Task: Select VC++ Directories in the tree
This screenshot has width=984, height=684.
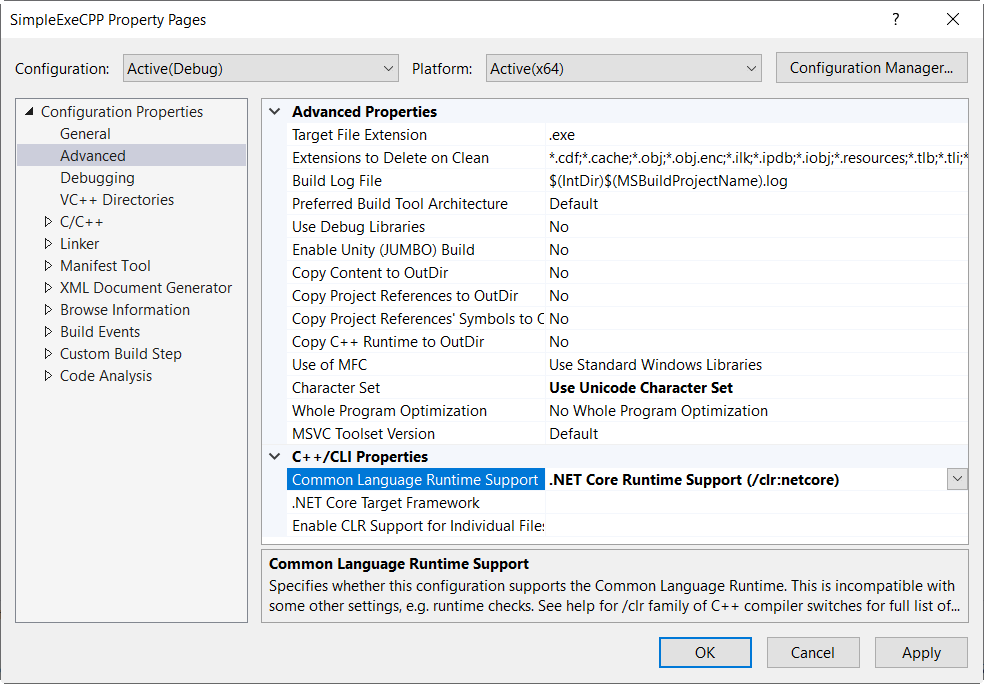Action: 116,200
